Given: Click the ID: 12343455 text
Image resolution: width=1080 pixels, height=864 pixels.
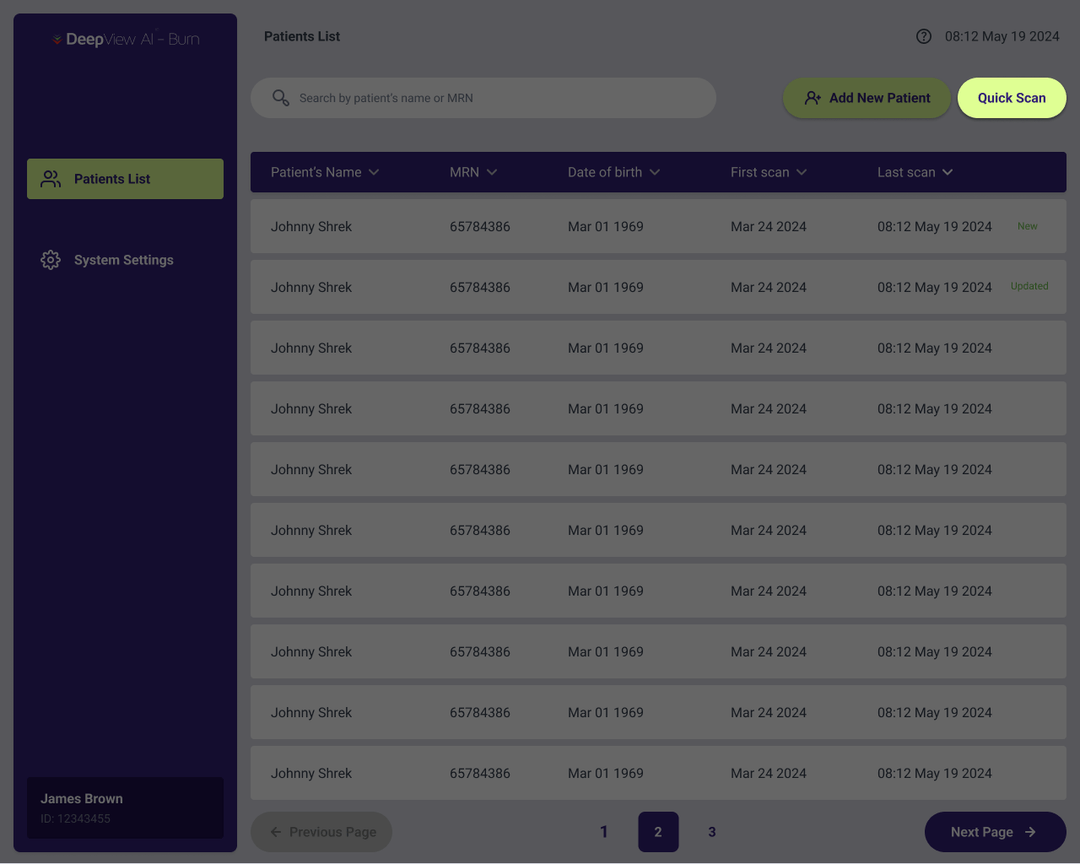Looking at the screenshot, I should [x=75, y=819].
